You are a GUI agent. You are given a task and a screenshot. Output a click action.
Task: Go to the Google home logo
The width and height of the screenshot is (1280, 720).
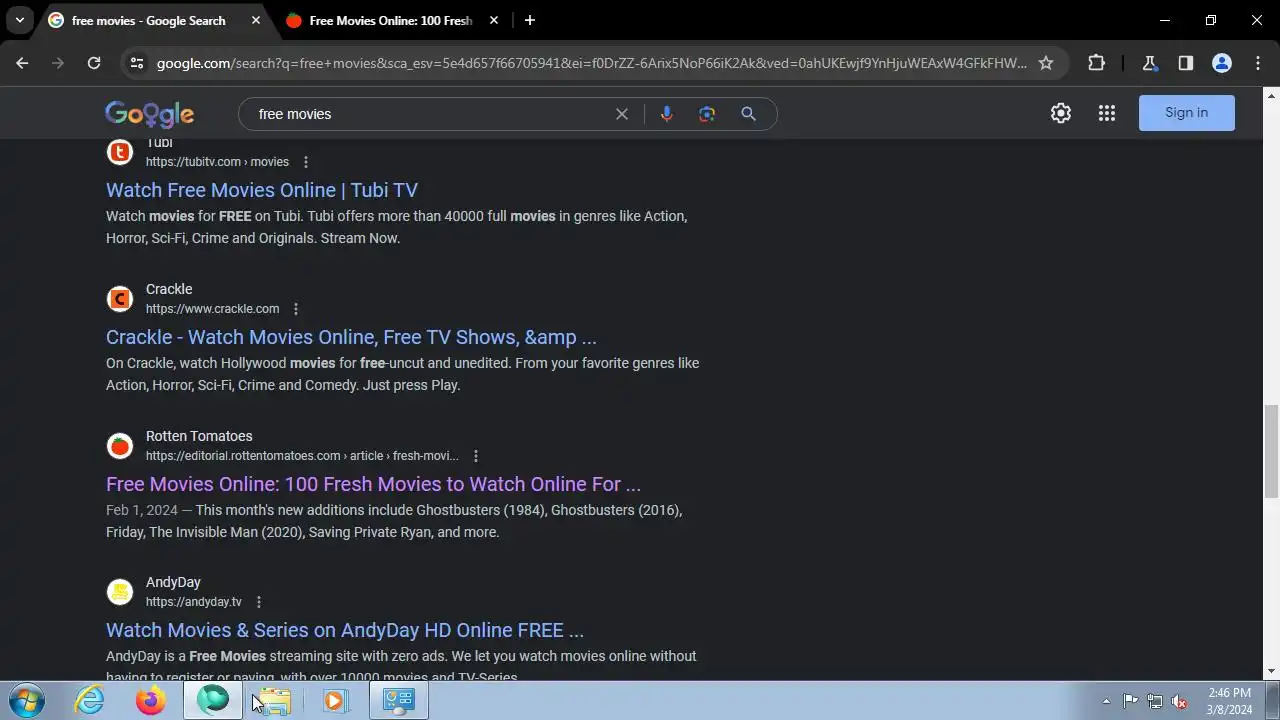coord(149,114)
